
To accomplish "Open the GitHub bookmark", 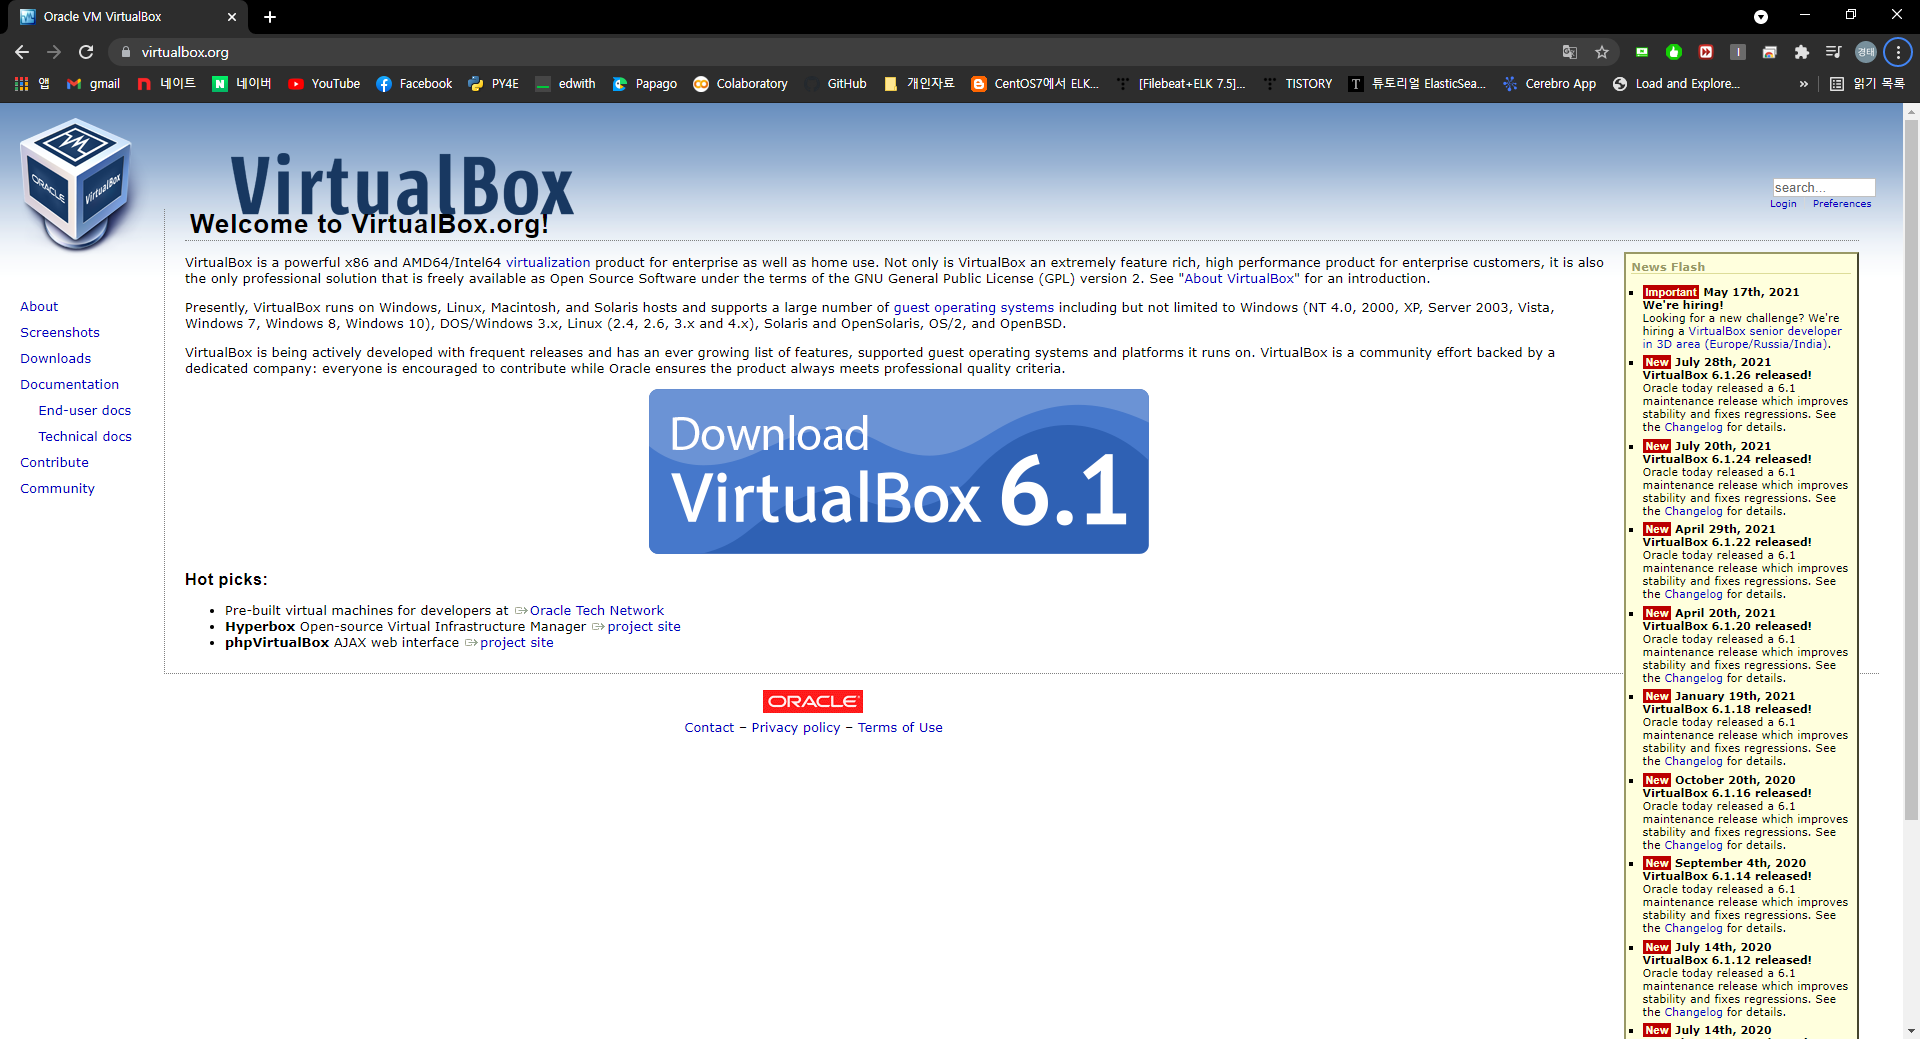I will 836,84.
